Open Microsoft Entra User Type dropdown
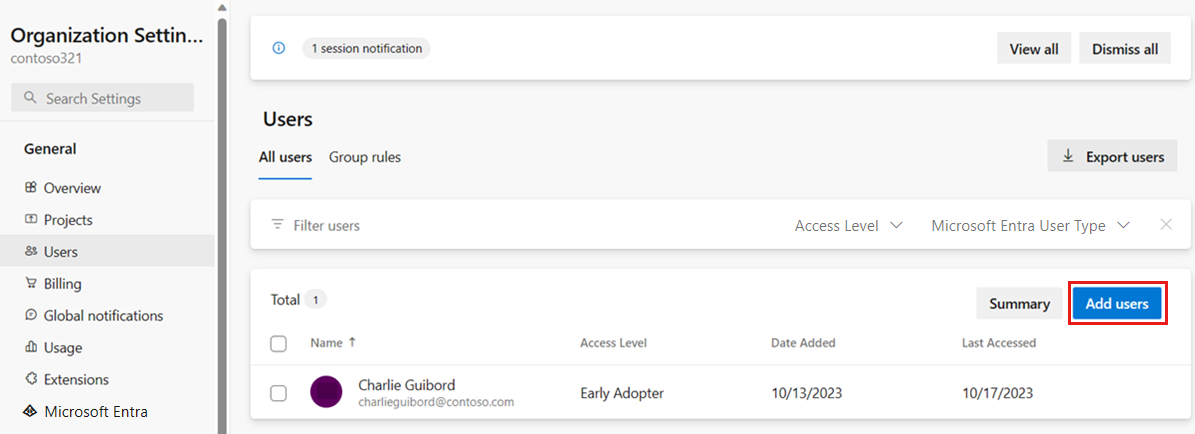 [x=1030, y=226]
